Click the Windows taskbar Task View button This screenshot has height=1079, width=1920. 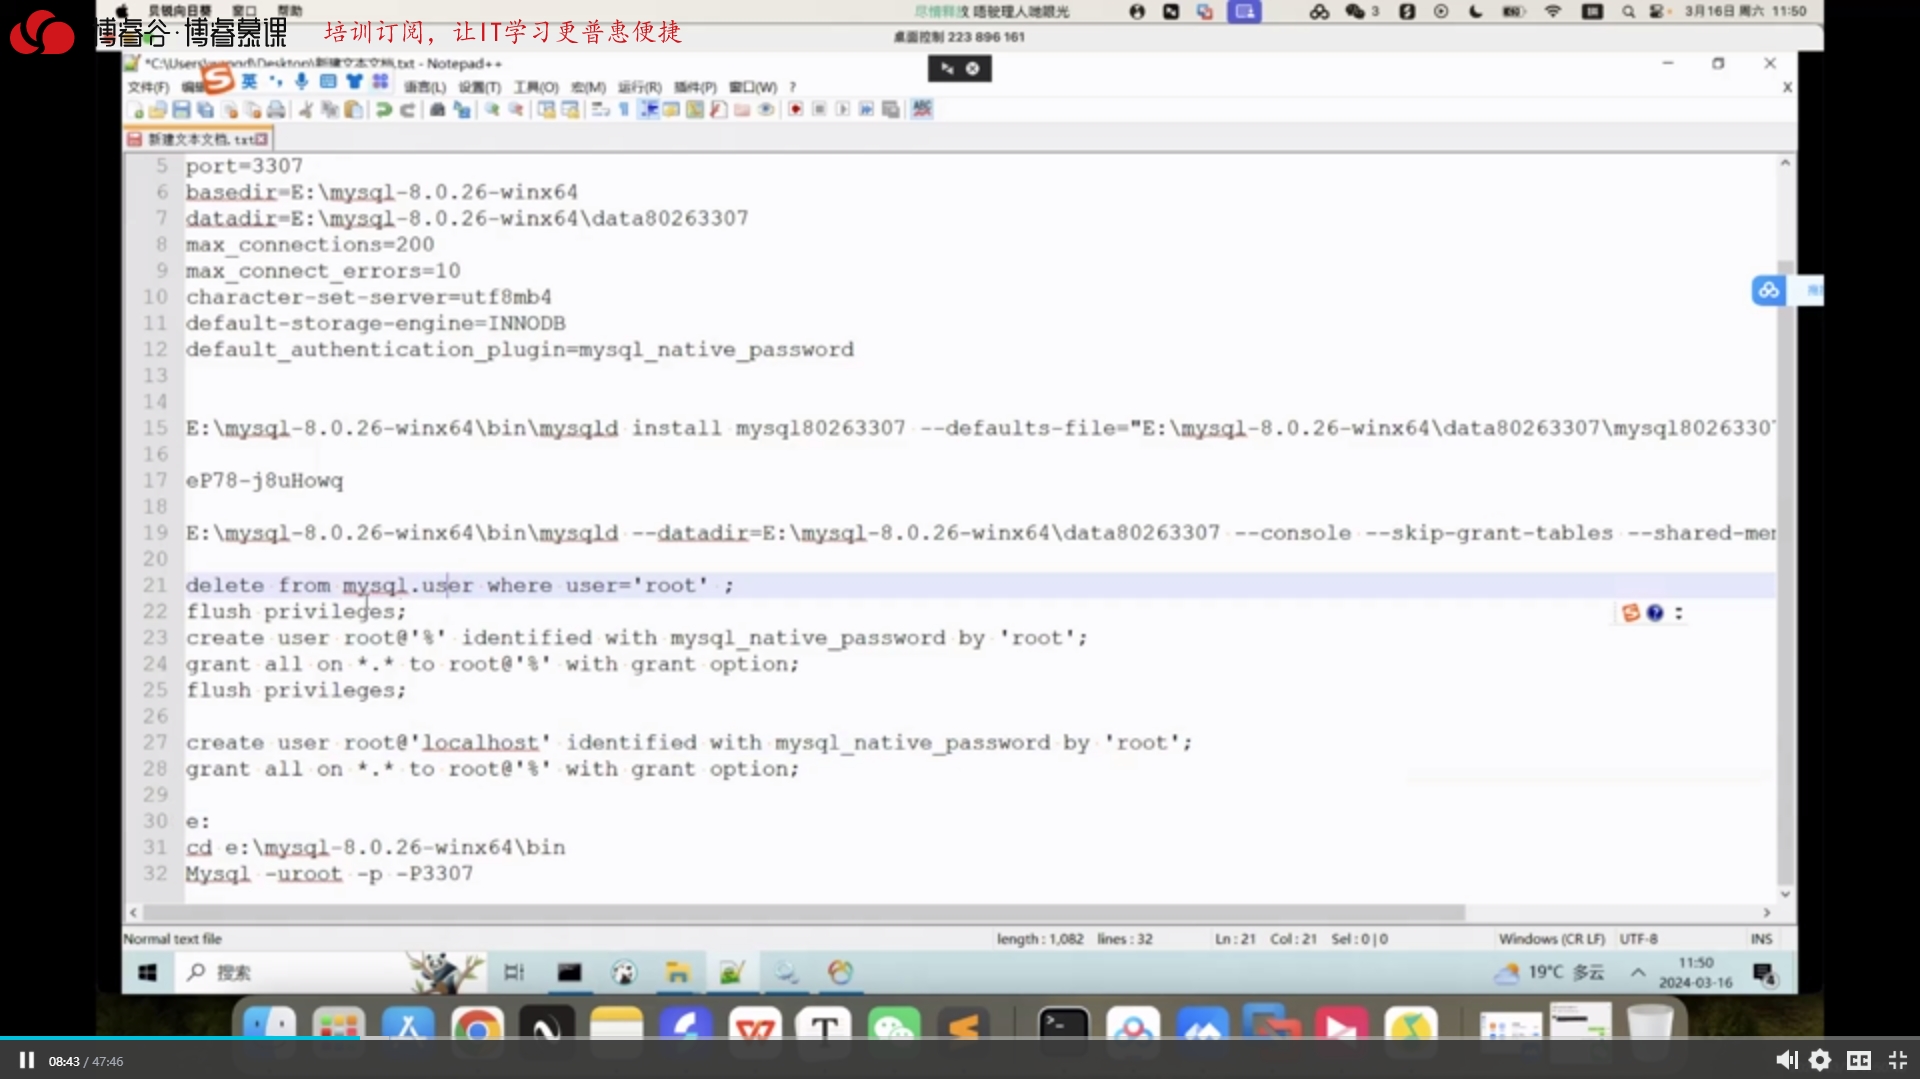tap(514, 972)
